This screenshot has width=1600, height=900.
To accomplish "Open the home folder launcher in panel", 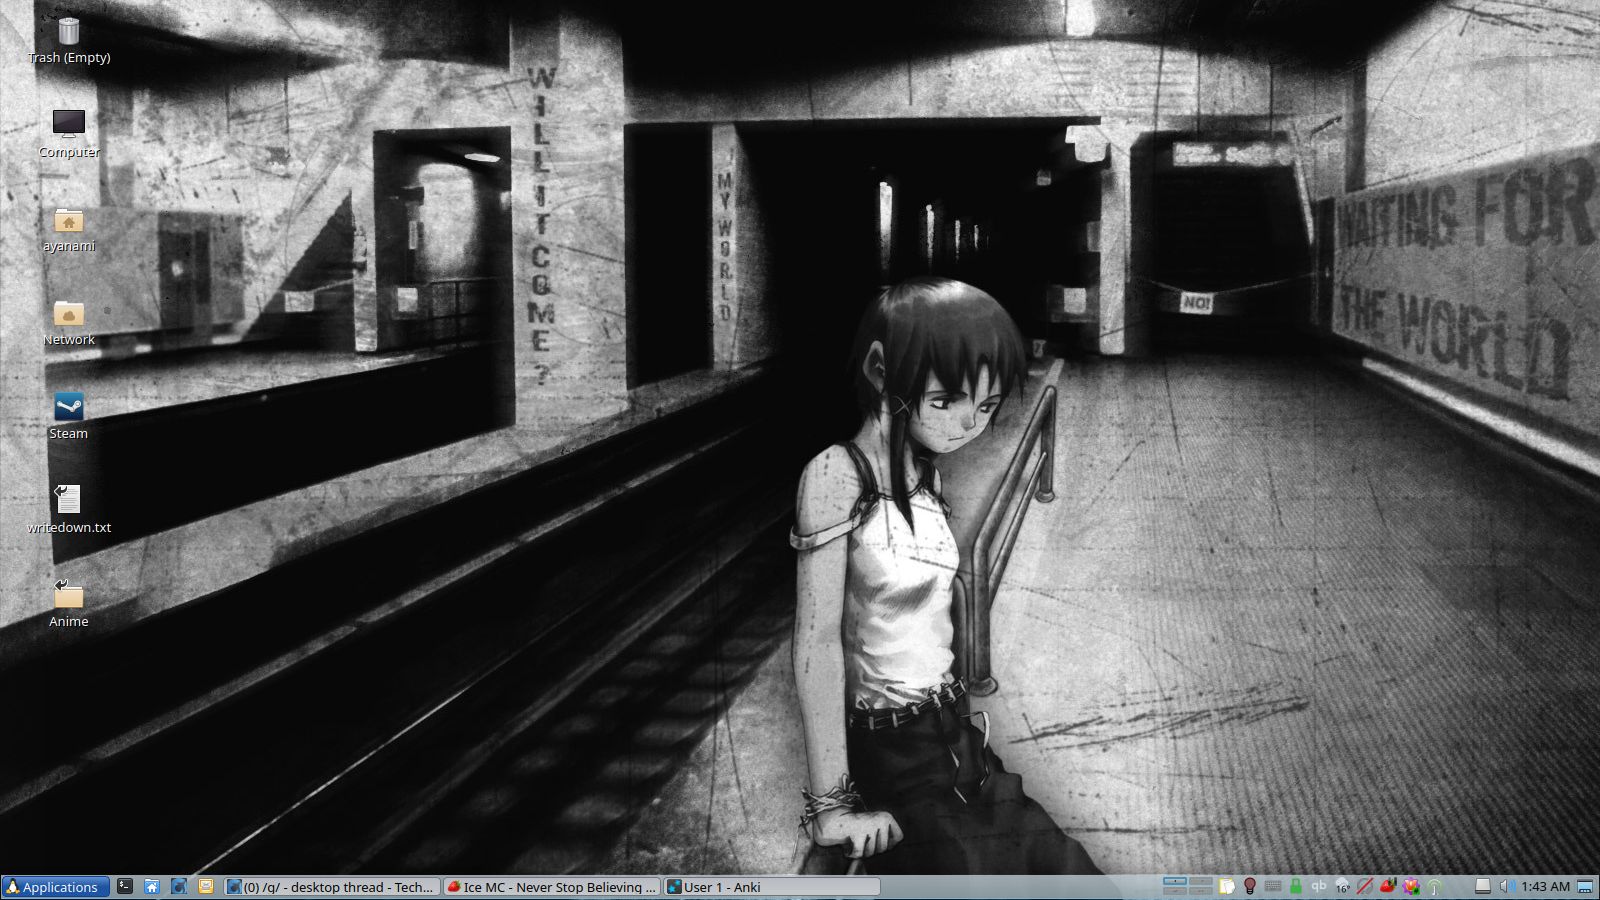I will click(x=152, y=886).
